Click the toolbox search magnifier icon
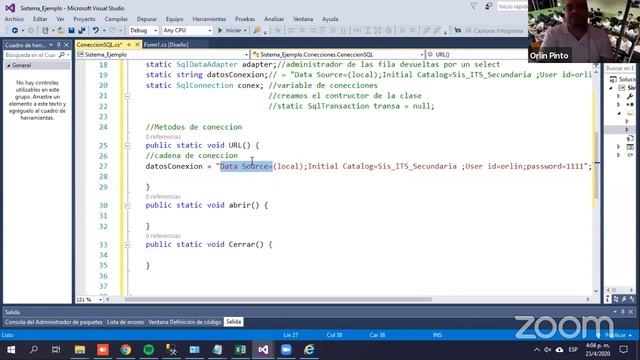 click(x=62, y=55)
